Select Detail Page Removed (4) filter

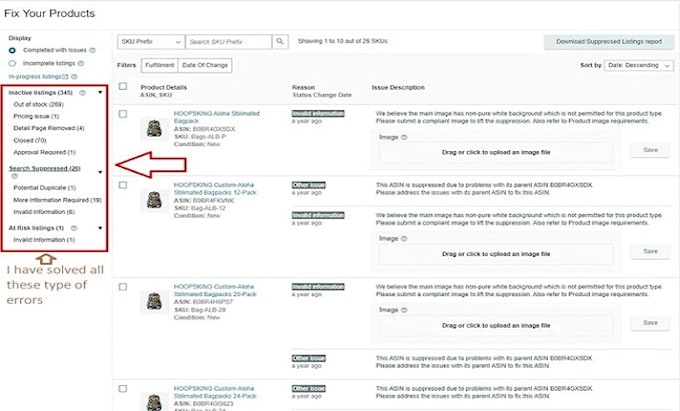[x=49, y=128]
